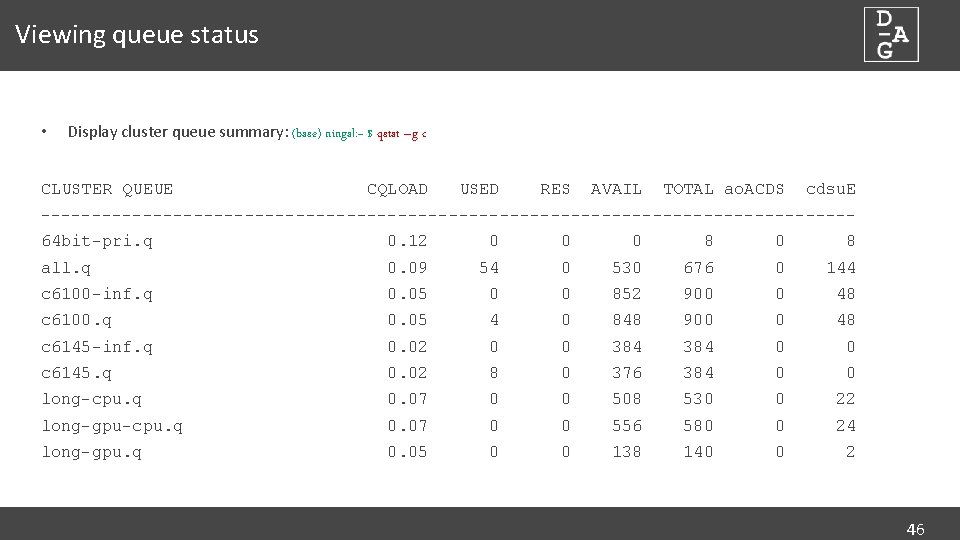Click the USED column header
The width and height of the screenshot is (960, 540).
(479, 189)
